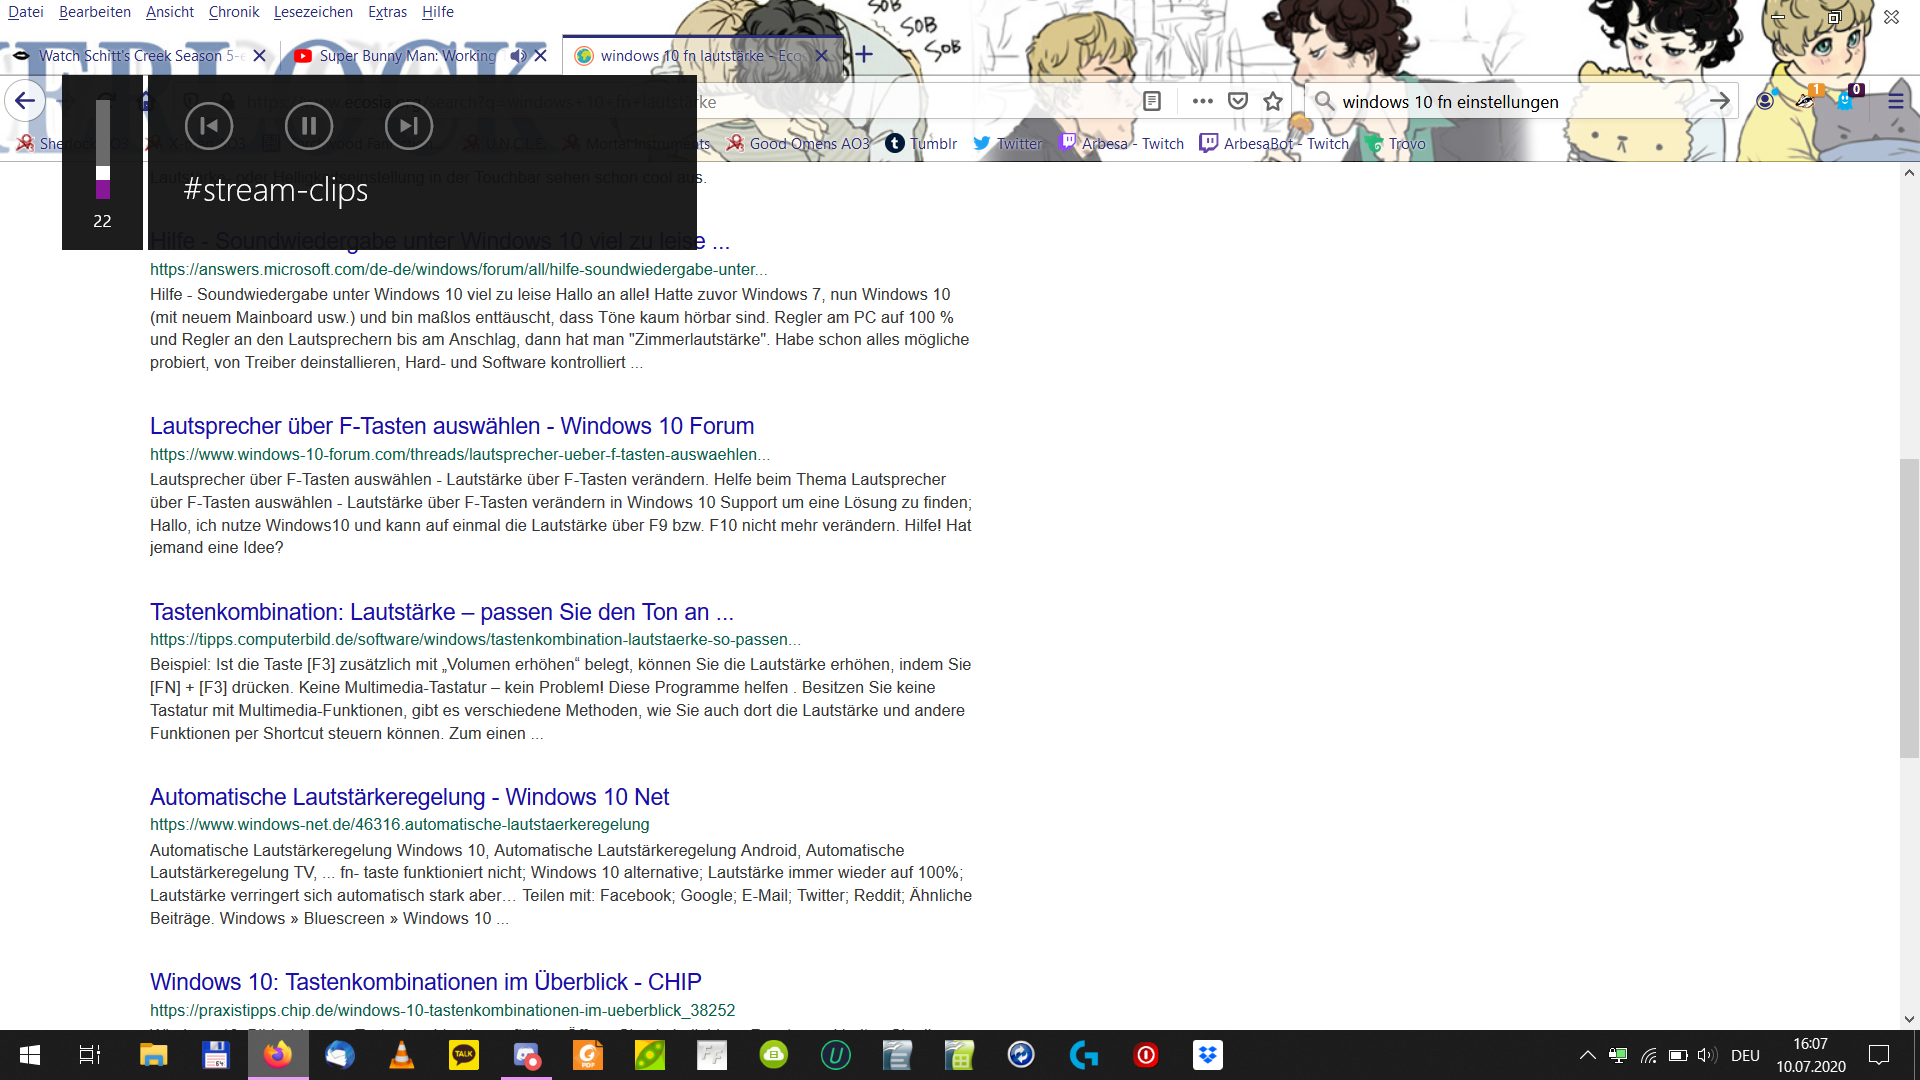Open the Hilfe menu
Viewport: 1920px width, 1080px height.
point(438,12)
